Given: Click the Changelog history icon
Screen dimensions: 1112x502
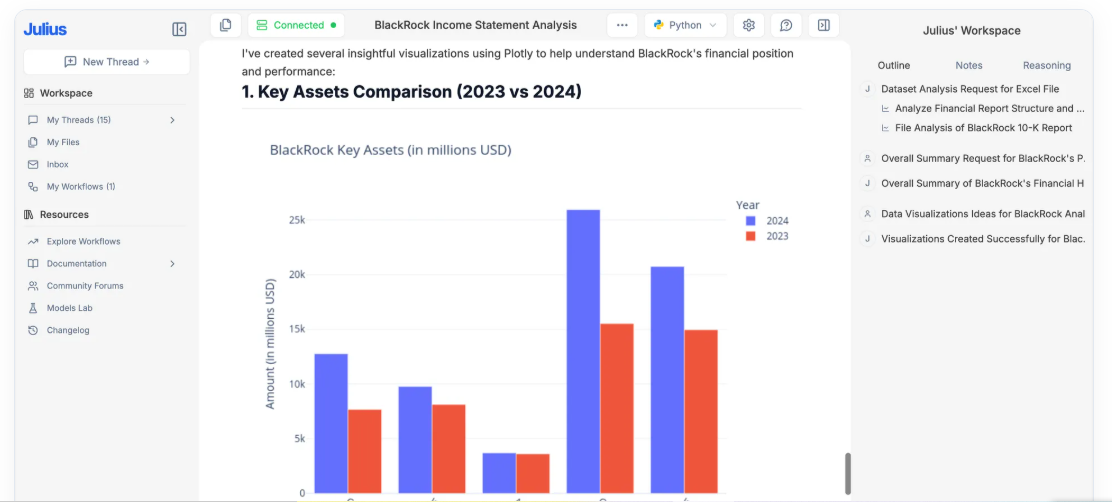Looking at the screenshot, I should (33, 330).
